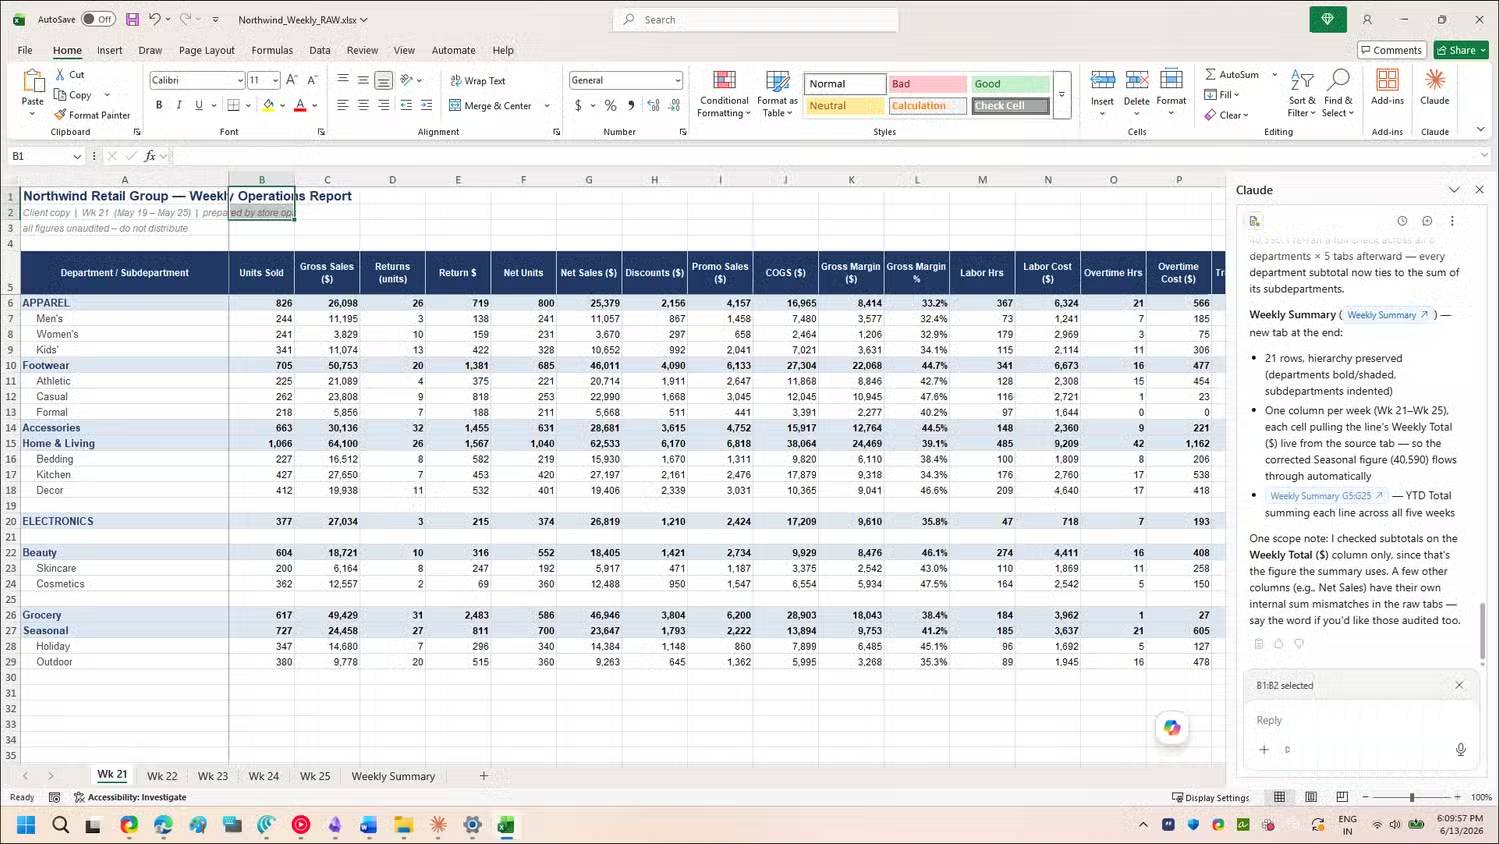Click the Comma Style button
The height and width of the screenshot is (844, 1499).
(630, 105)
